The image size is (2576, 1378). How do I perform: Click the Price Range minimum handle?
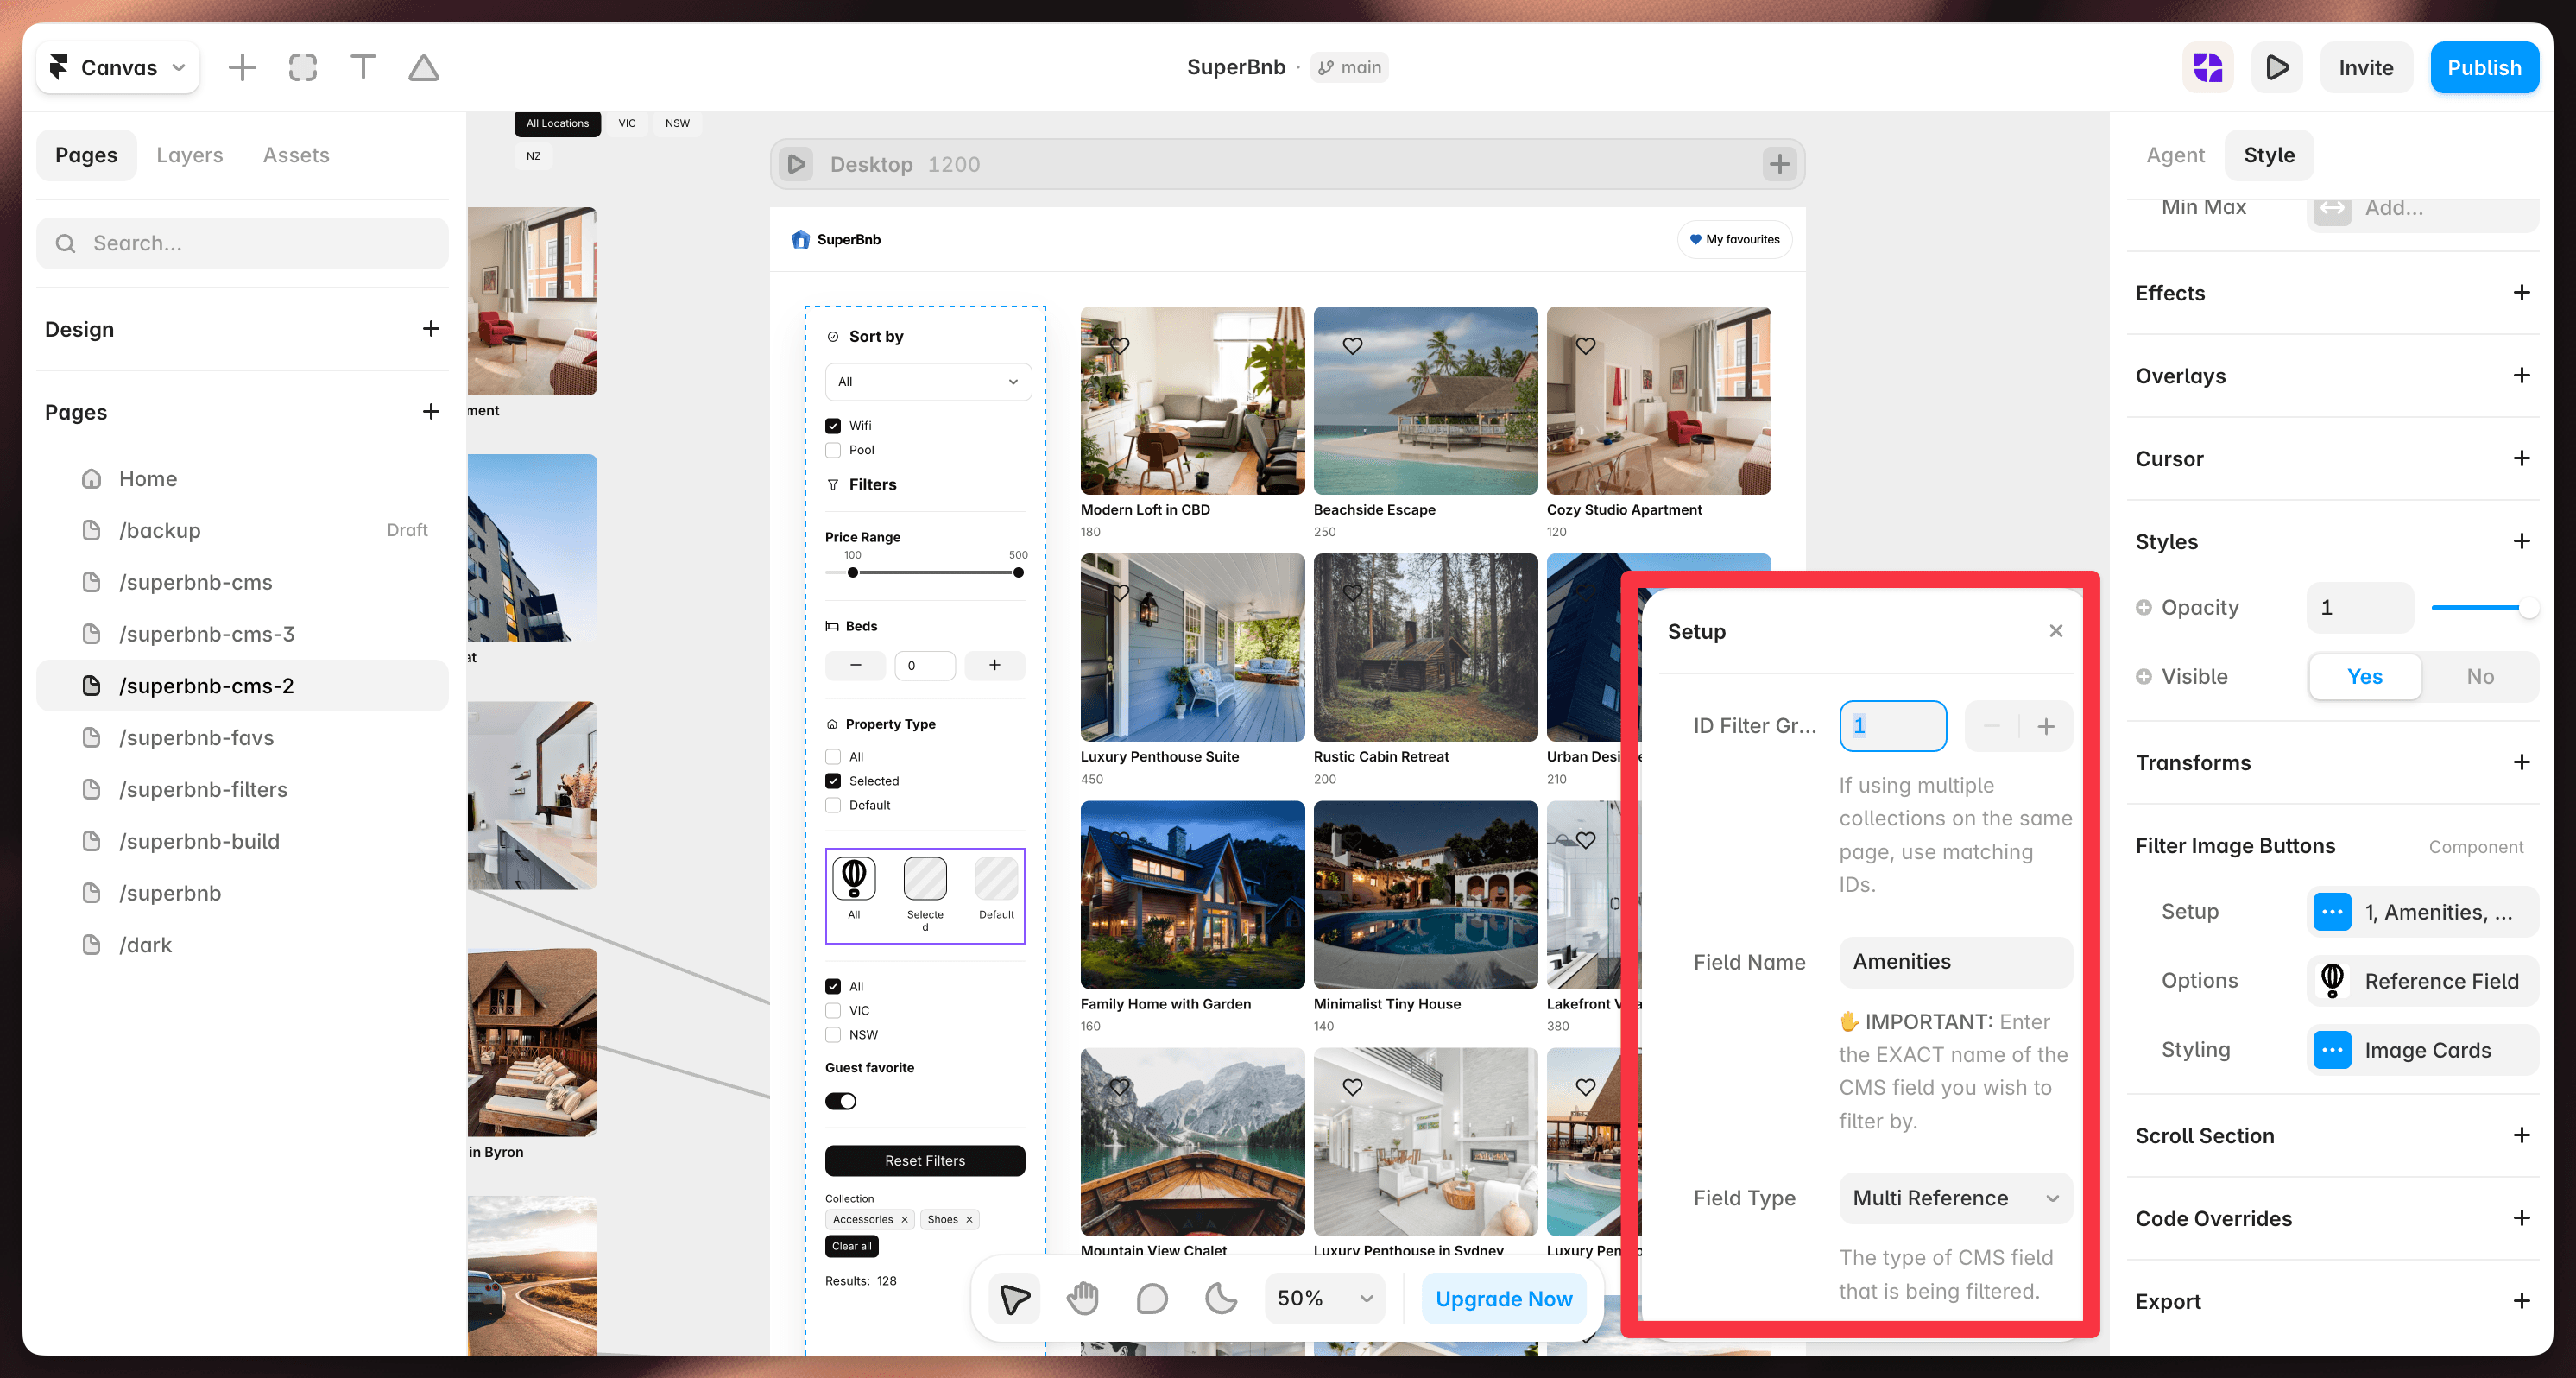pos(852,573)
